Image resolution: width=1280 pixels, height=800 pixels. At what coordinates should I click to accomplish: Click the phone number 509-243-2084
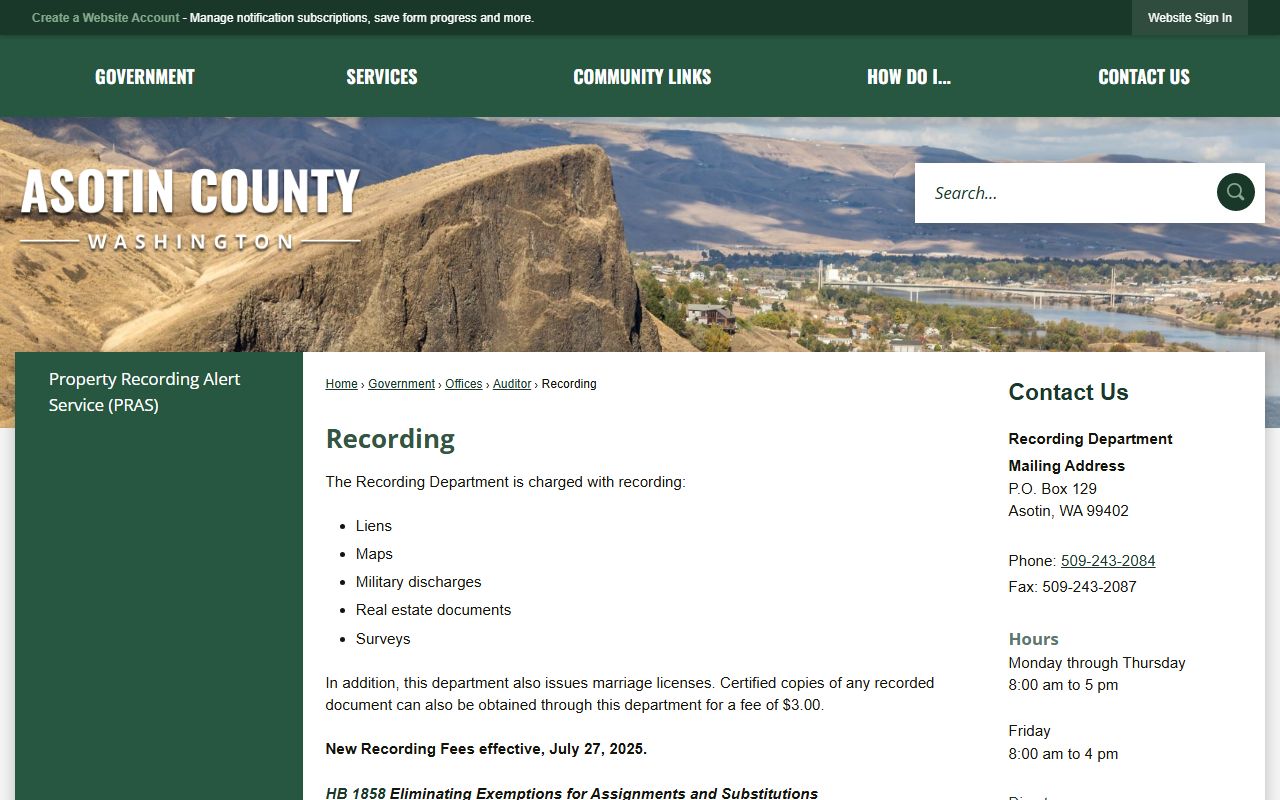(1108, 561)
